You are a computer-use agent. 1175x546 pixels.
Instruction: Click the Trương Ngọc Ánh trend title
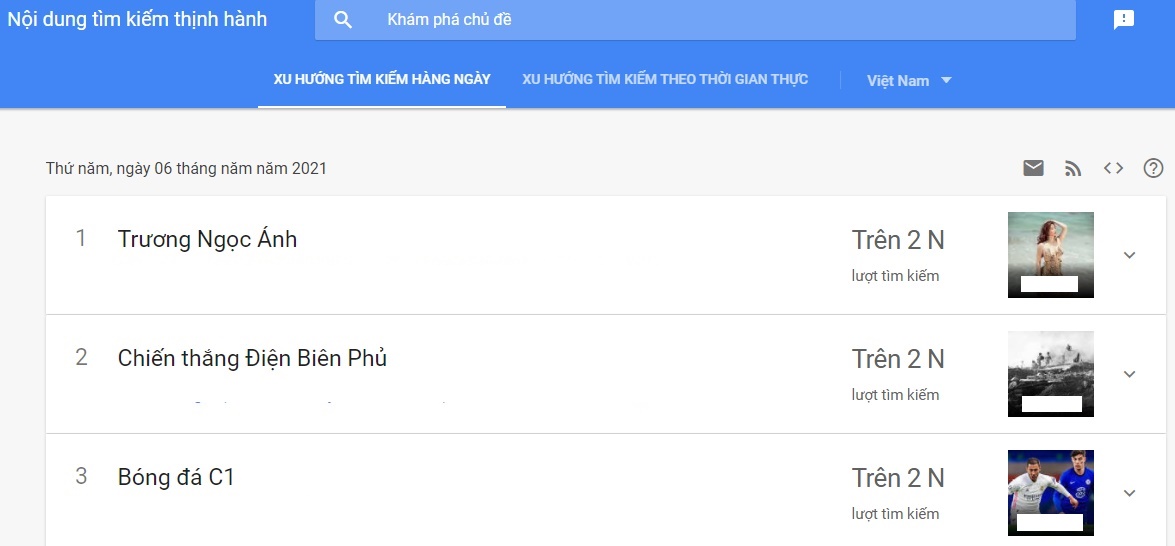tap(207, 240)
